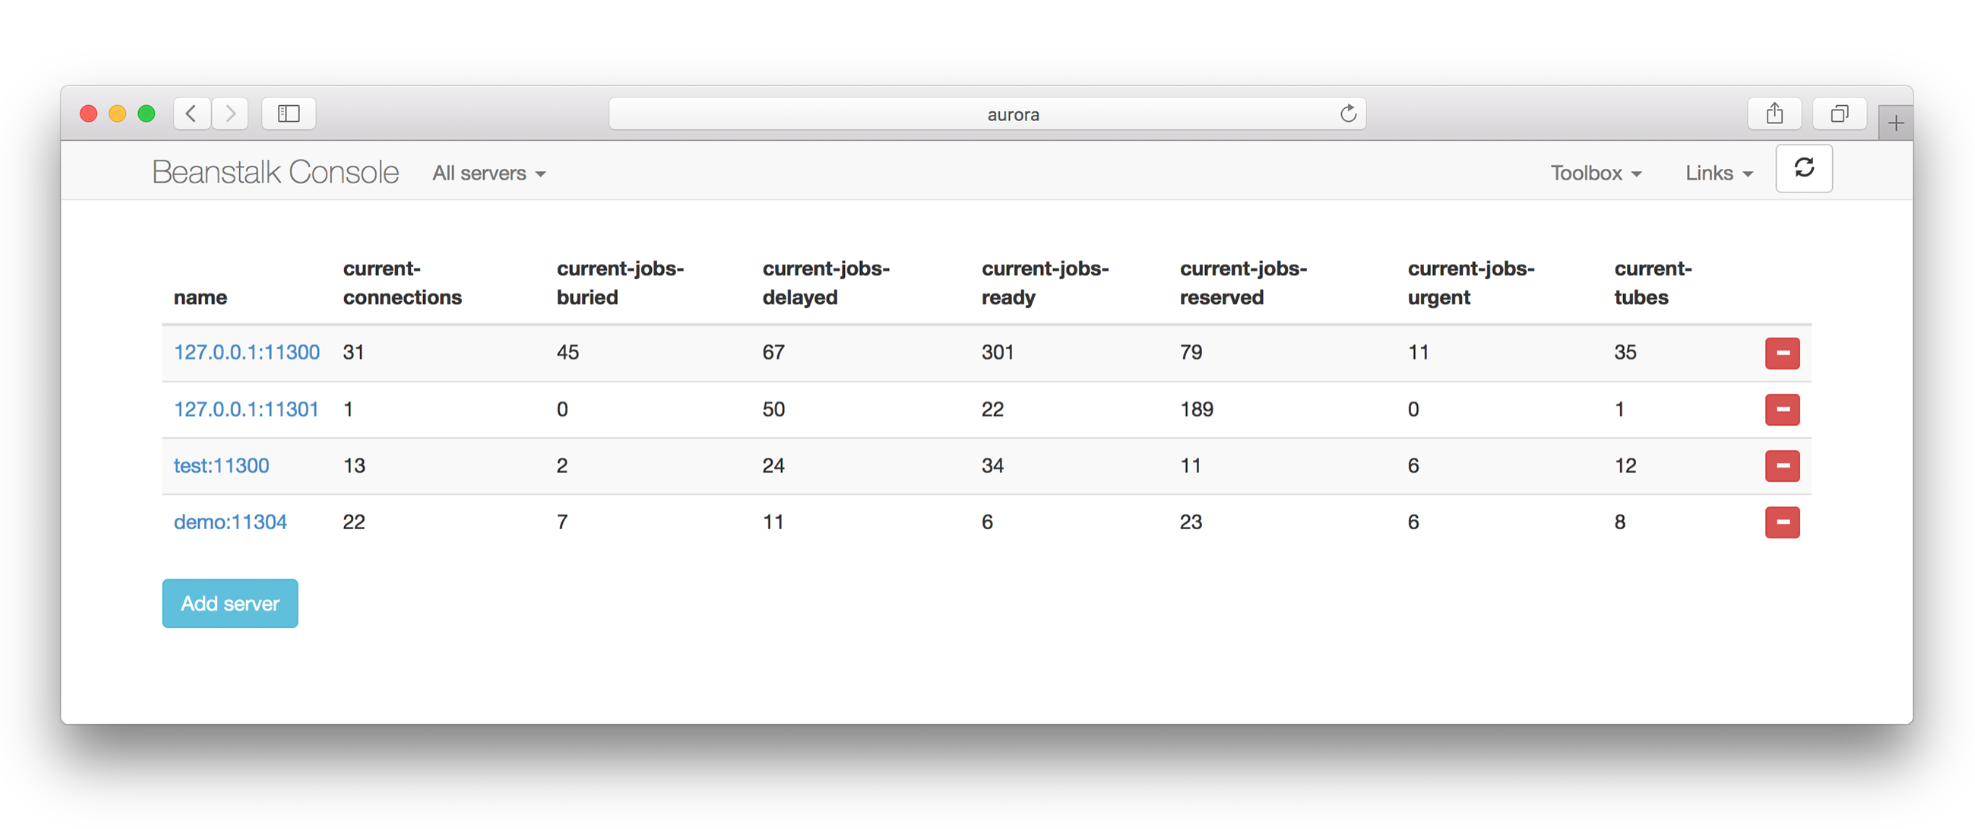Show all tabs overview button
This screenshot has width=1975, height=829.
tap(1840, 114)
